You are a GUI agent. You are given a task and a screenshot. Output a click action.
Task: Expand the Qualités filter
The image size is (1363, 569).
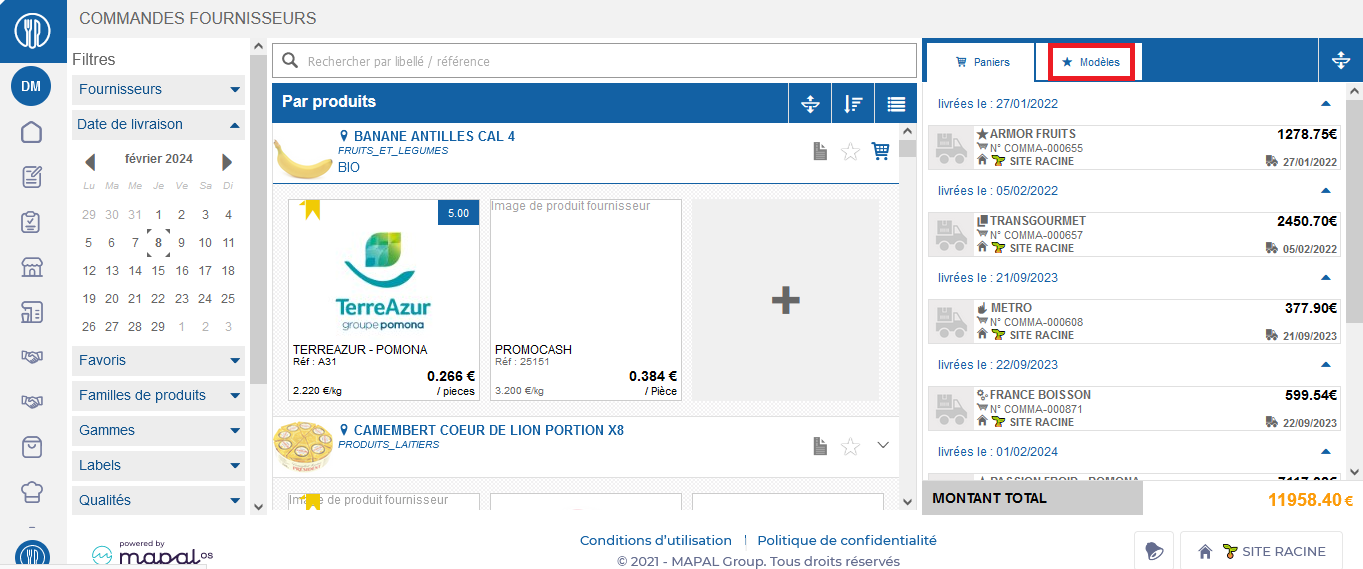point(158,500)
